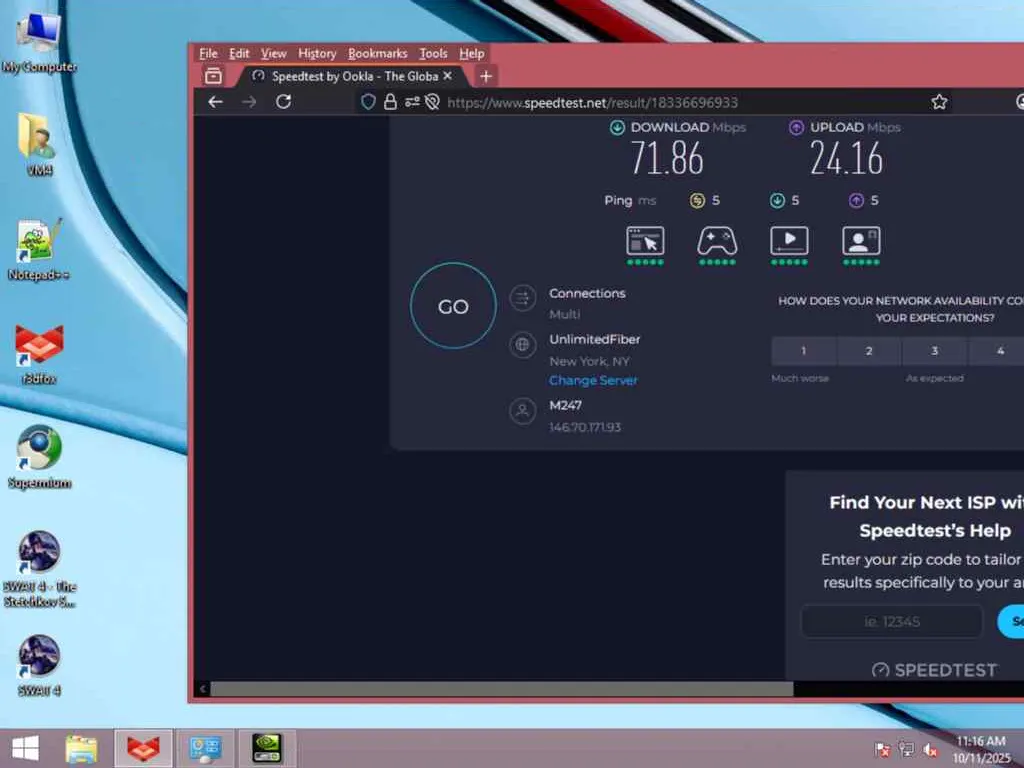Open the SWAT 4 desktop shortcut
The image size is (1024, 768).
tap(39, 665)
